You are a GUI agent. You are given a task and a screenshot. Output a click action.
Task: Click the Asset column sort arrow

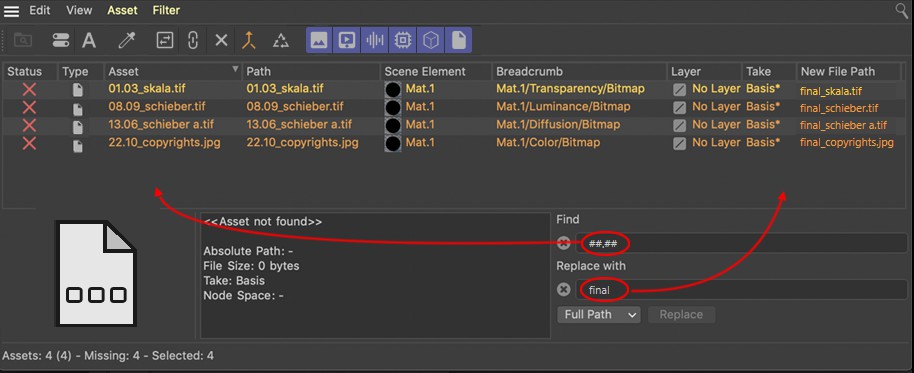pos(235,69)
